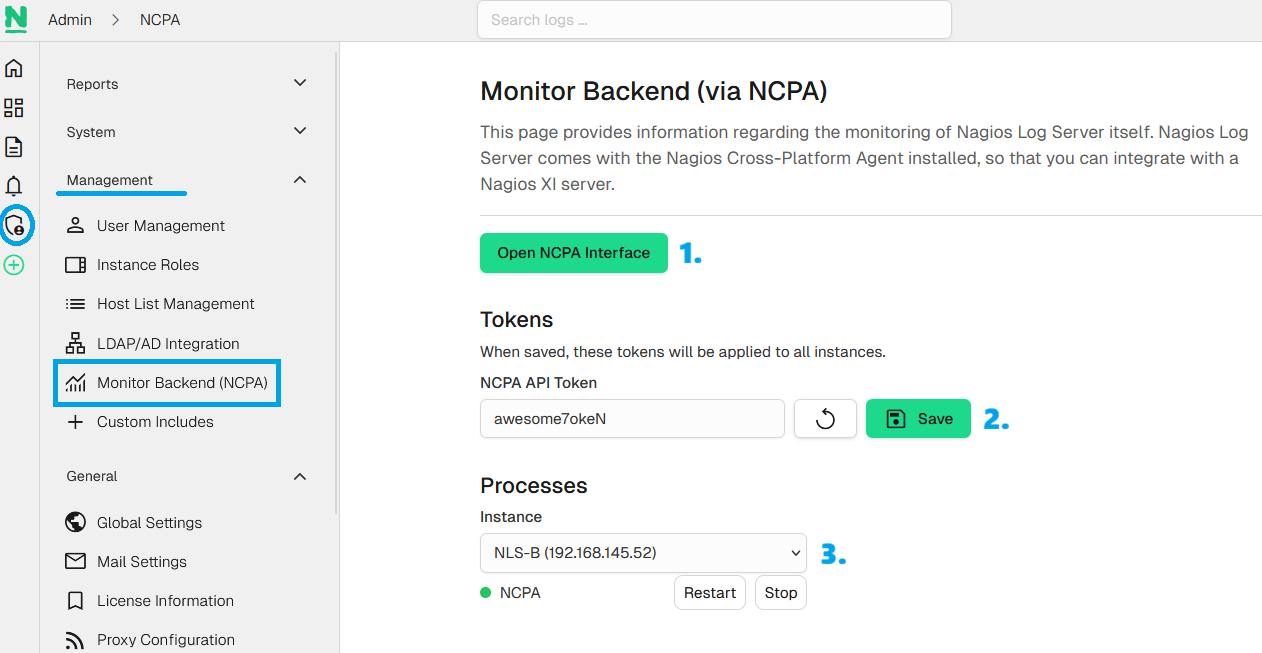1262x653 pixels.
Task: Go to User Management
Action: (x=160, y=226)
